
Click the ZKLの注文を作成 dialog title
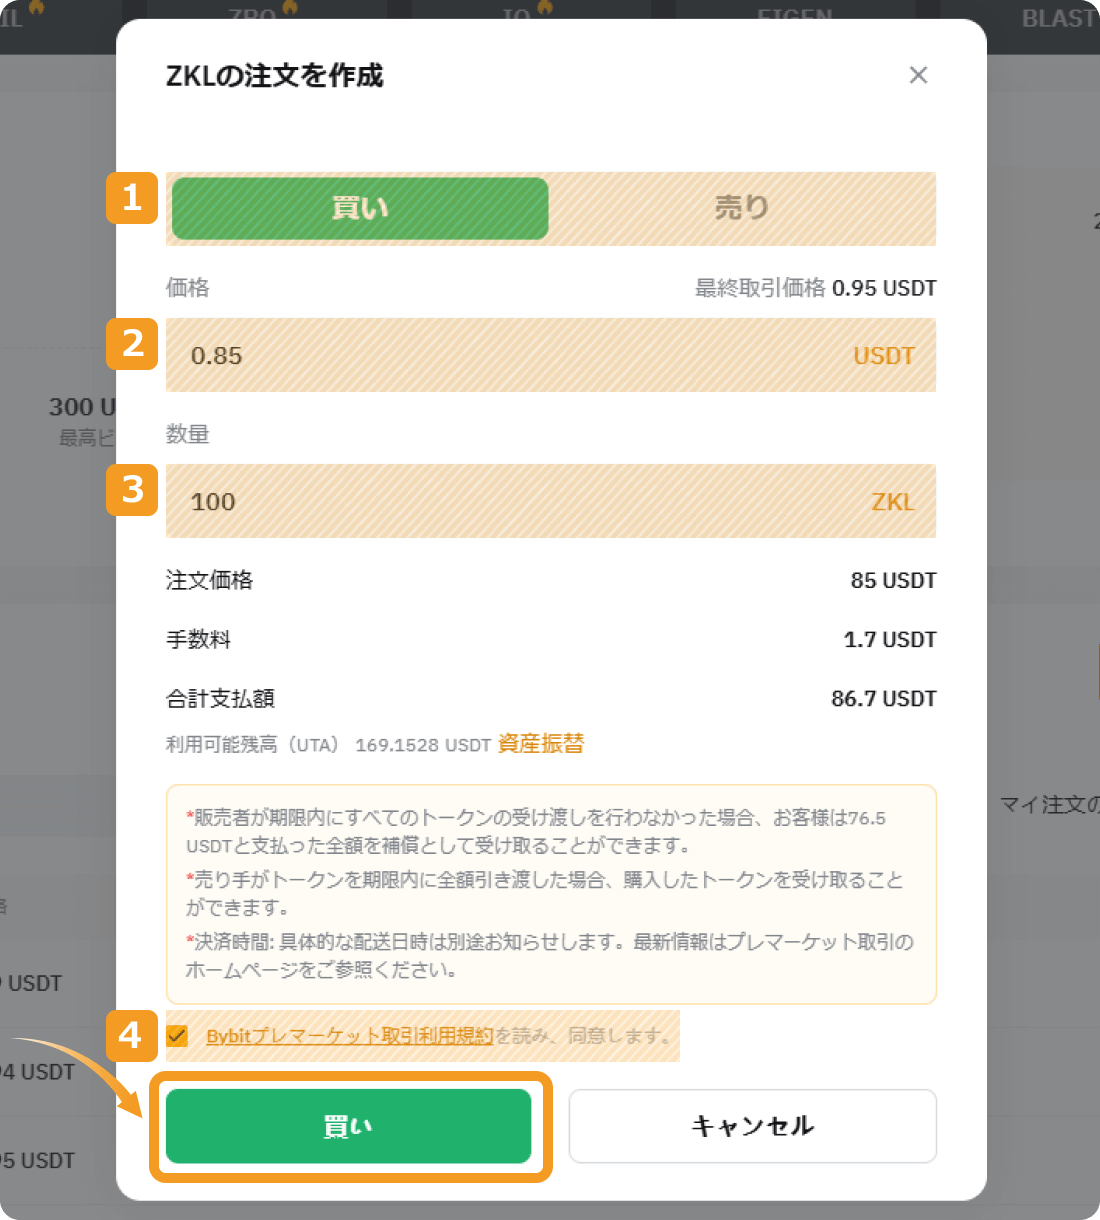[275, 75]
